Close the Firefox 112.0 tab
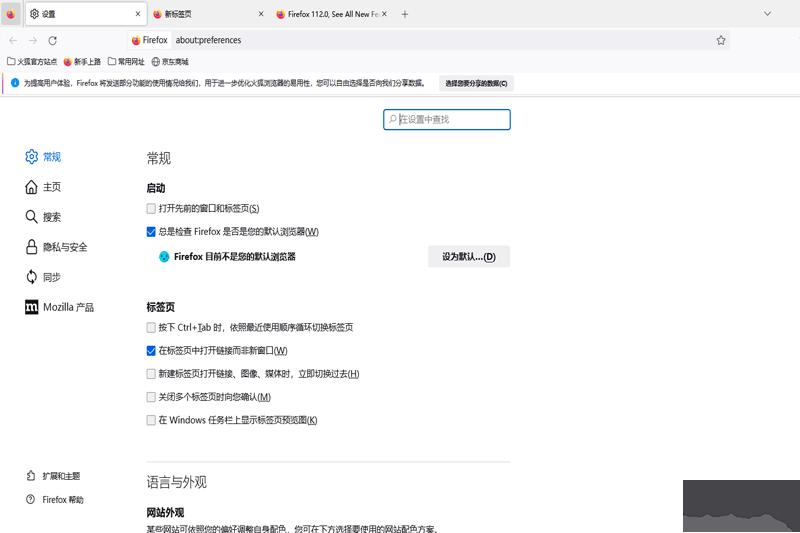800x533 pixels. [384, 14]
